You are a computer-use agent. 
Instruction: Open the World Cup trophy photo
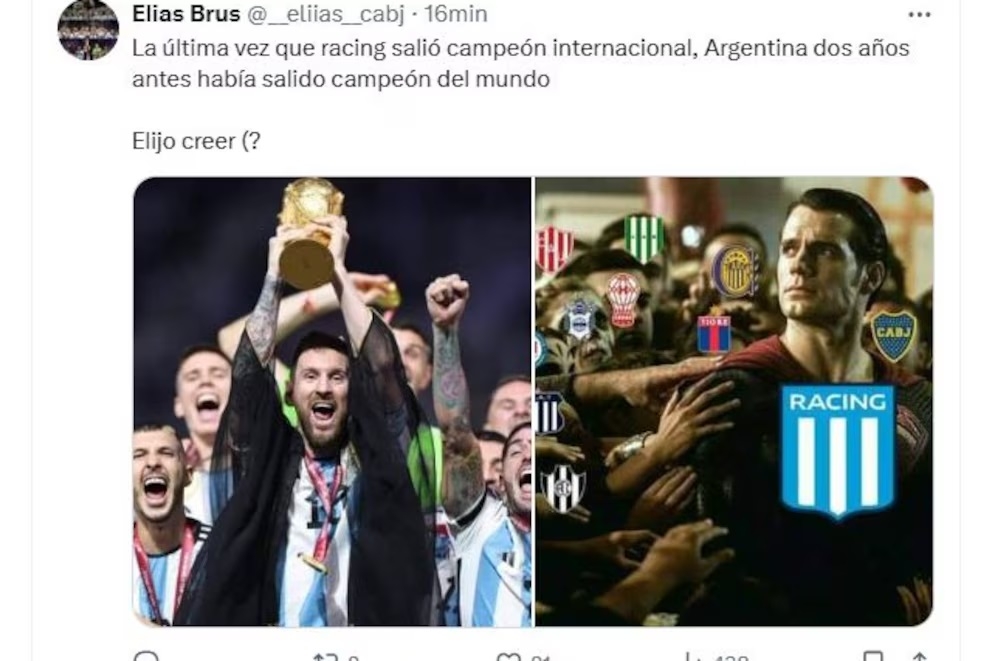click(x=332, y=402)
